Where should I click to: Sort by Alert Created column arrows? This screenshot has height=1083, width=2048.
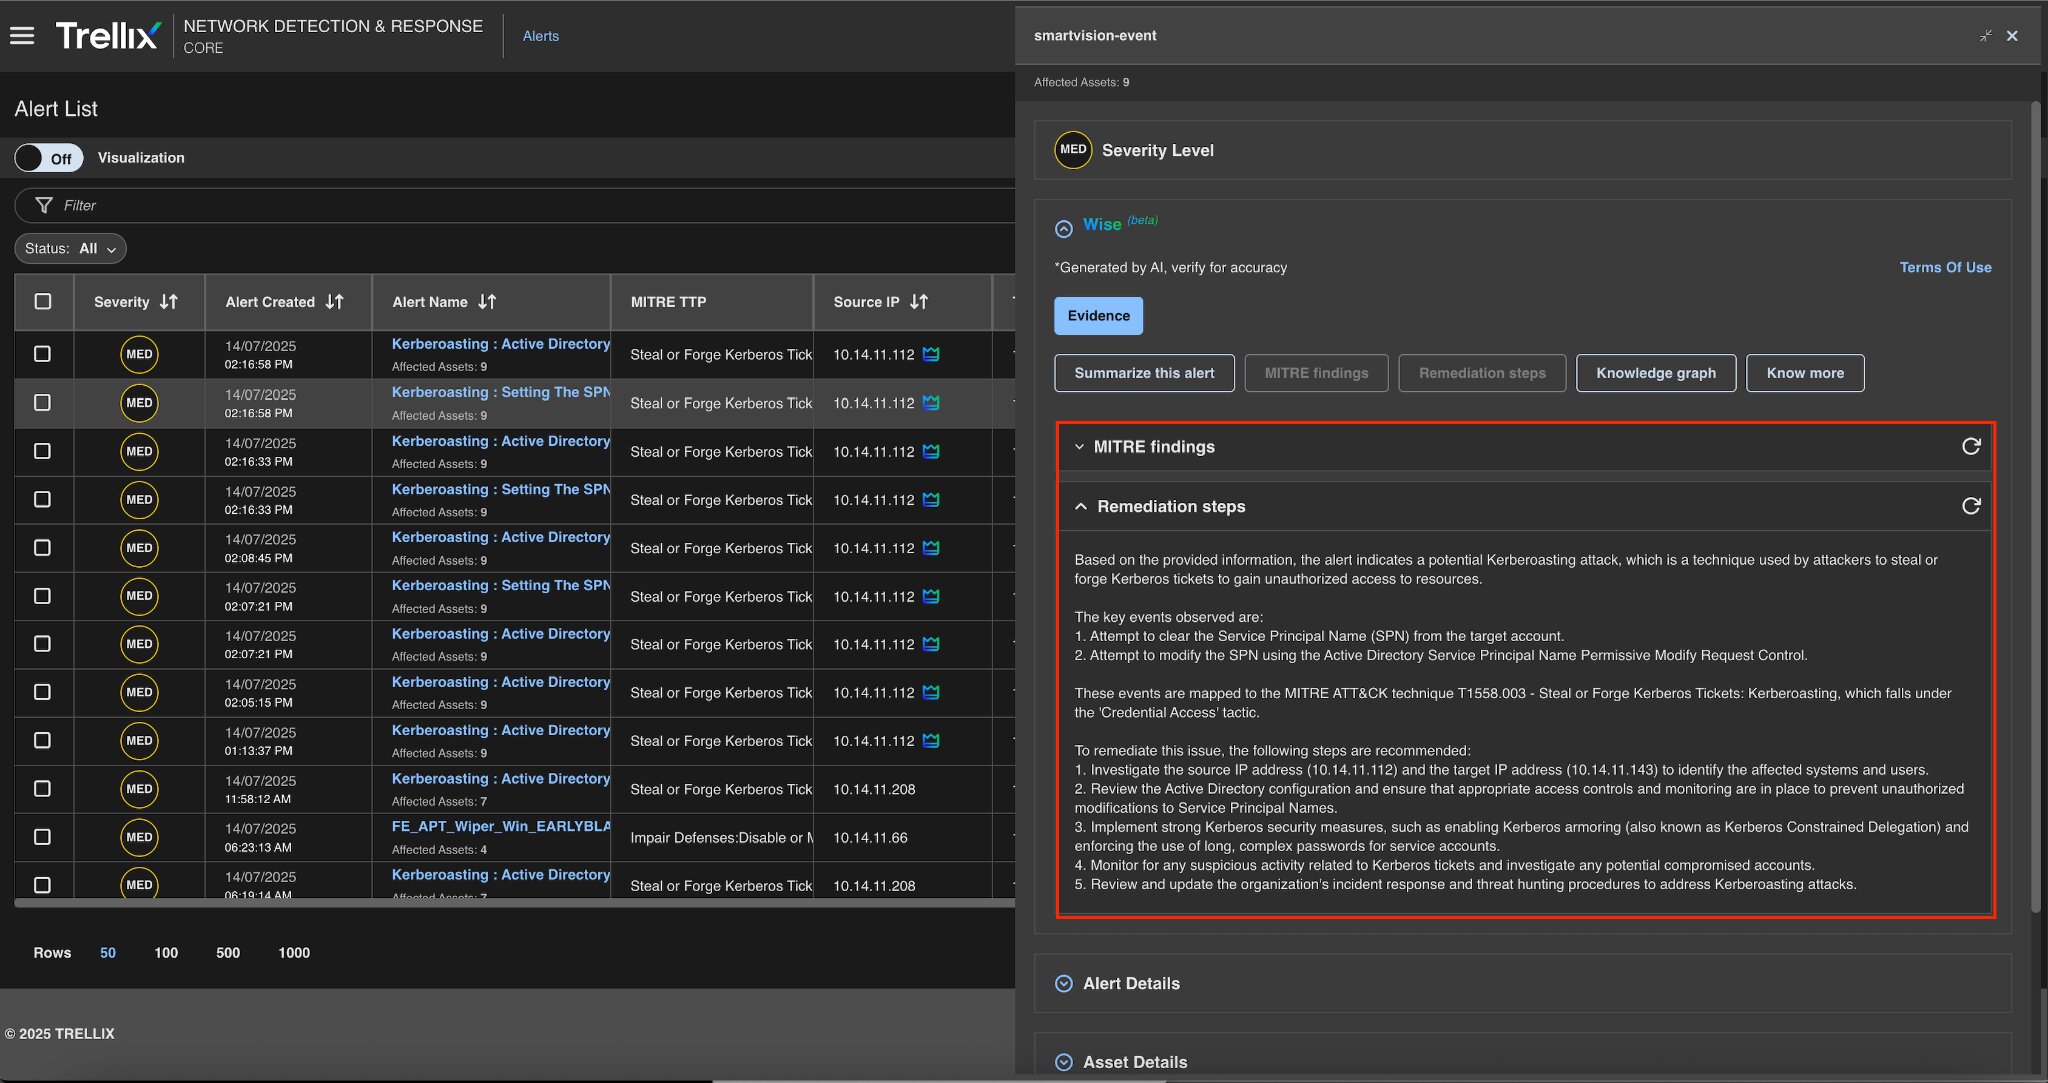pos(335,301)
